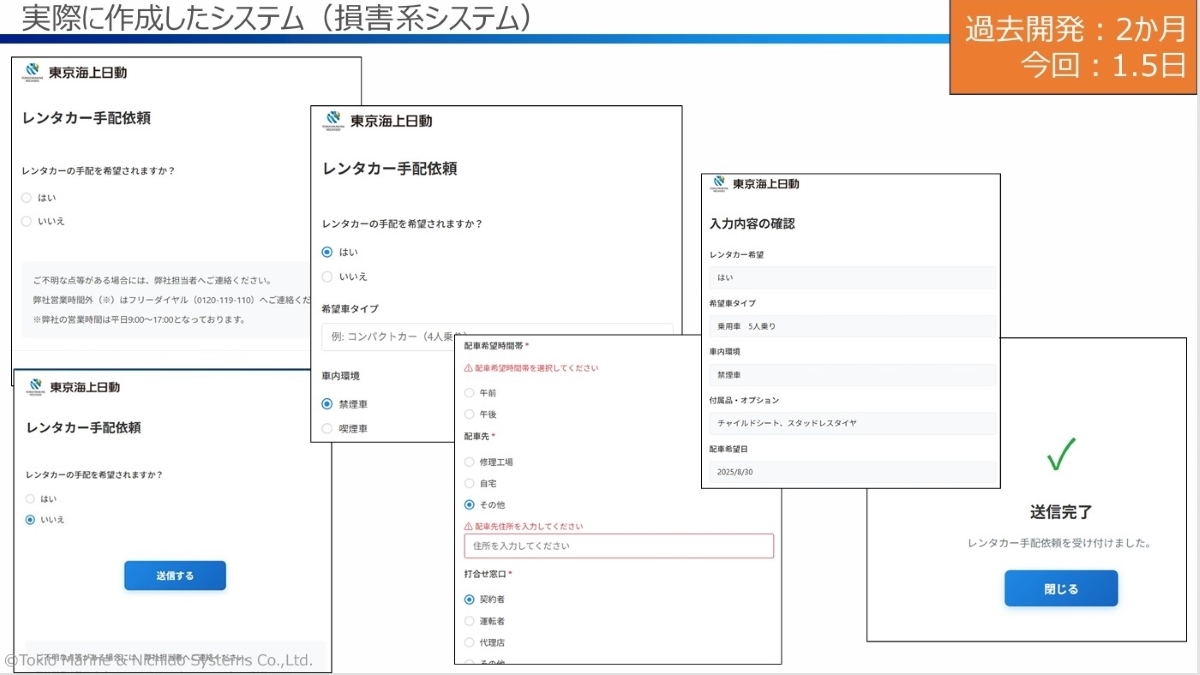Click the 閉じる button on the 送信完了 screen
This screenshot has height=675, width=1200.
[x=1061, y=589]
